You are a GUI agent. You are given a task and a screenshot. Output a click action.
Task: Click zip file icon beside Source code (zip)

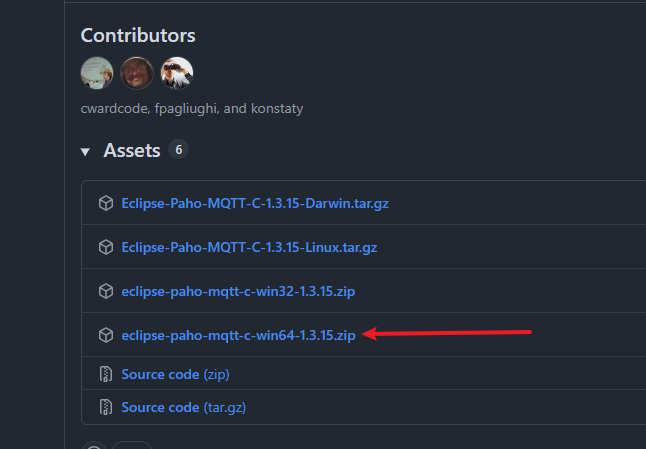point(106,374)
